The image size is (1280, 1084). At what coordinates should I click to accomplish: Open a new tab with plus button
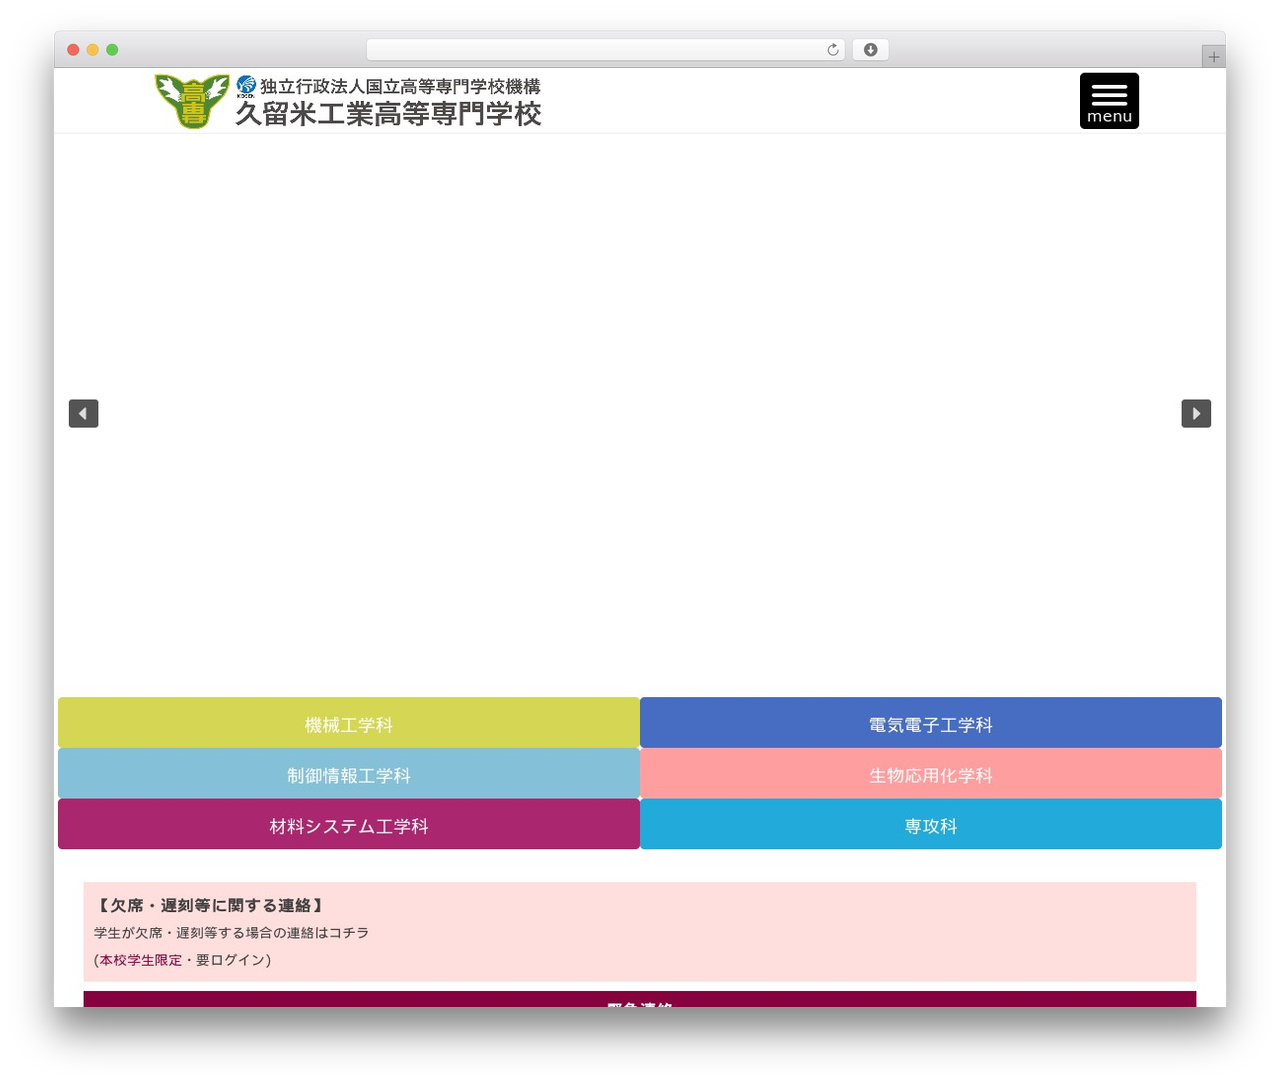click(x=1213, y=57)
